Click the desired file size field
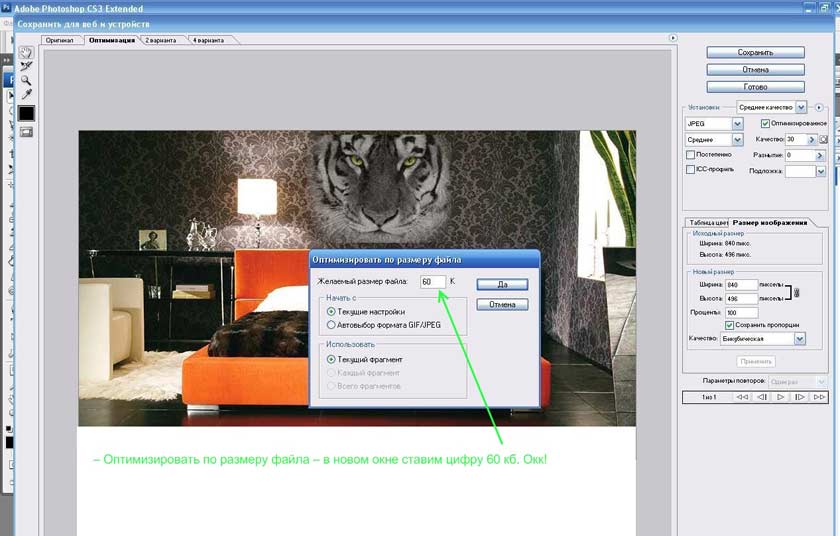Screen dimensions: 840x536 (x=433, y=282)
